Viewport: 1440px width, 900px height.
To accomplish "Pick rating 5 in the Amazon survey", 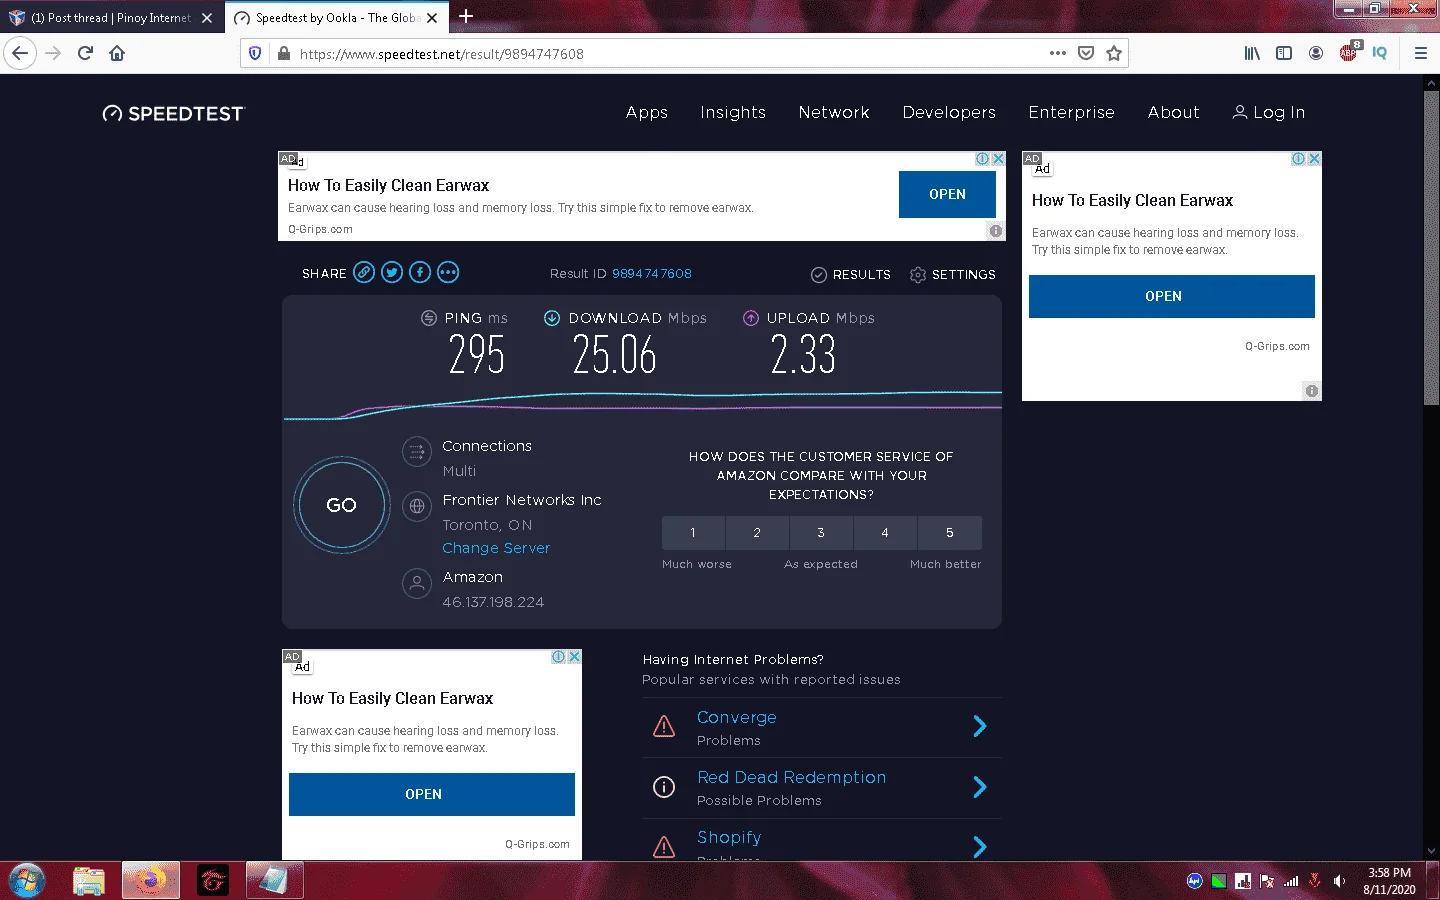I will [950, 533].
